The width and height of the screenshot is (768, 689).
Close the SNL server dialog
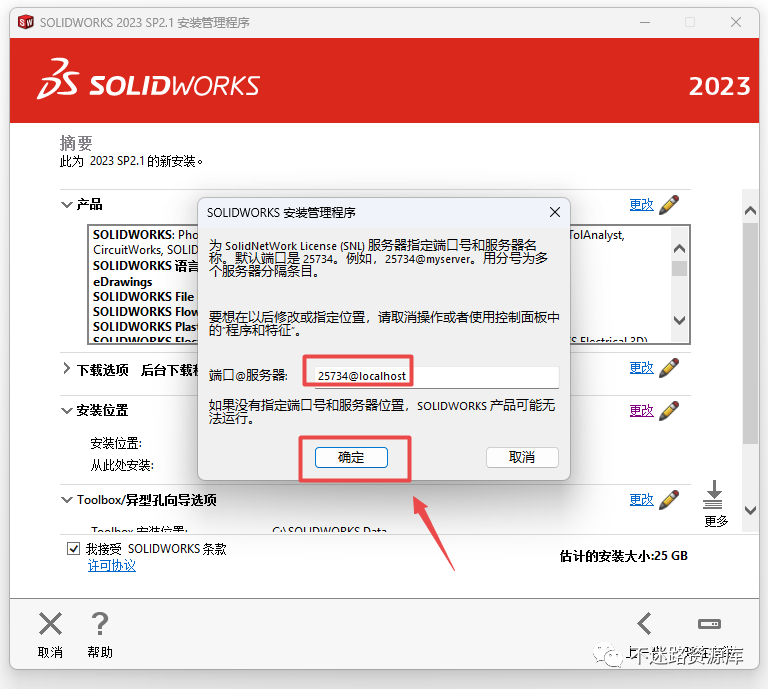pyautogui.click(x=555, y=212)
